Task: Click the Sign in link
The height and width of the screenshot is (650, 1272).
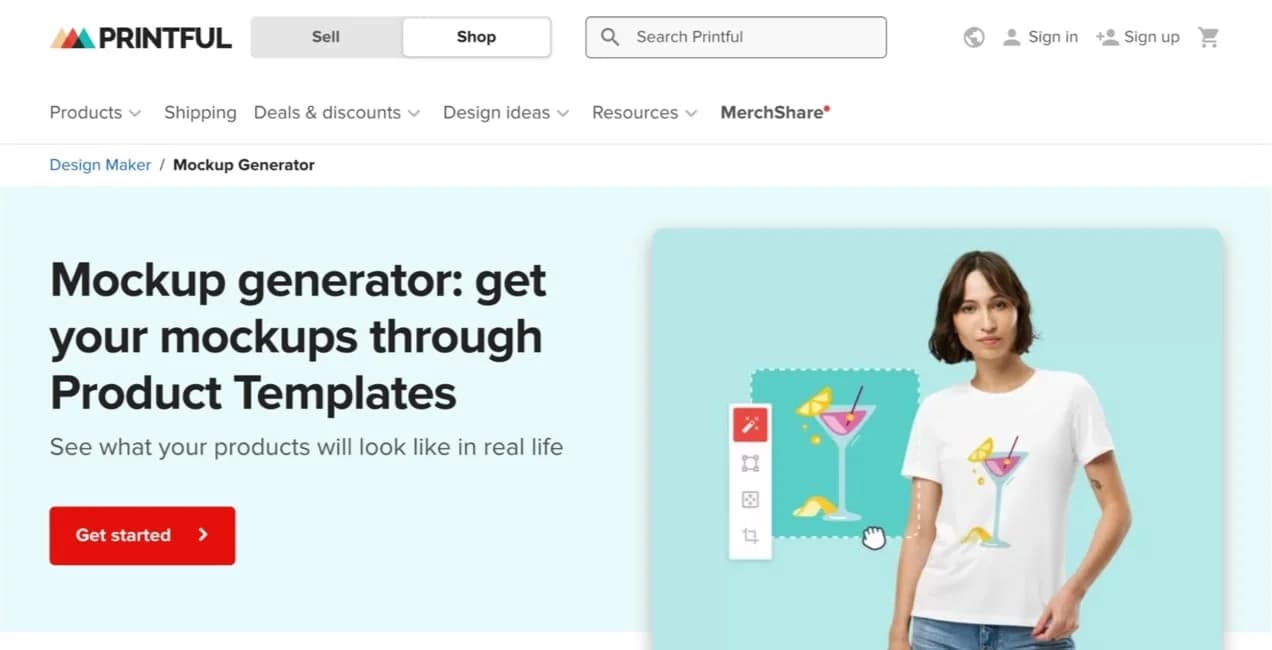Action: (1040, 37)
